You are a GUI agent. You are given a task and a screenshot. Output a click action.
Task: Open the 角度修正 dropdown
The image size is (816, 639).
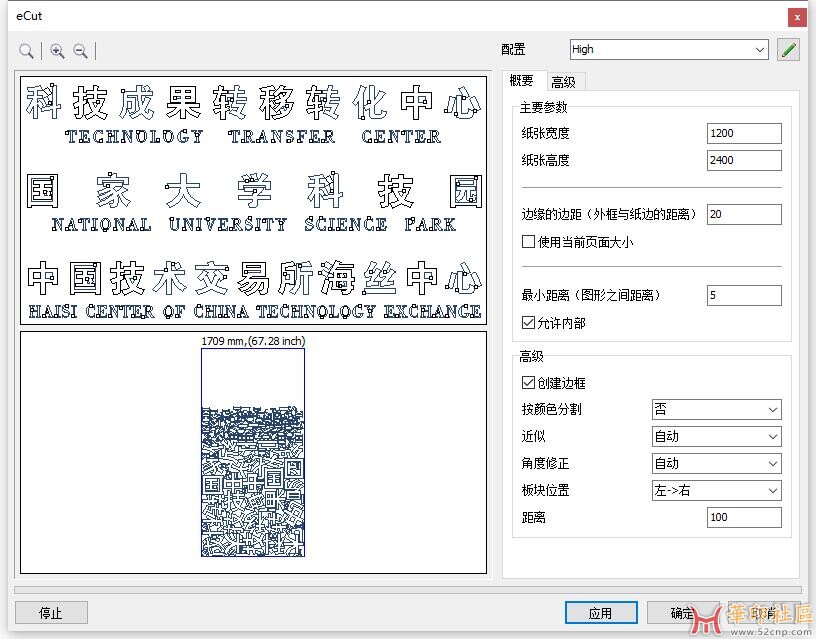pos(717,464)
